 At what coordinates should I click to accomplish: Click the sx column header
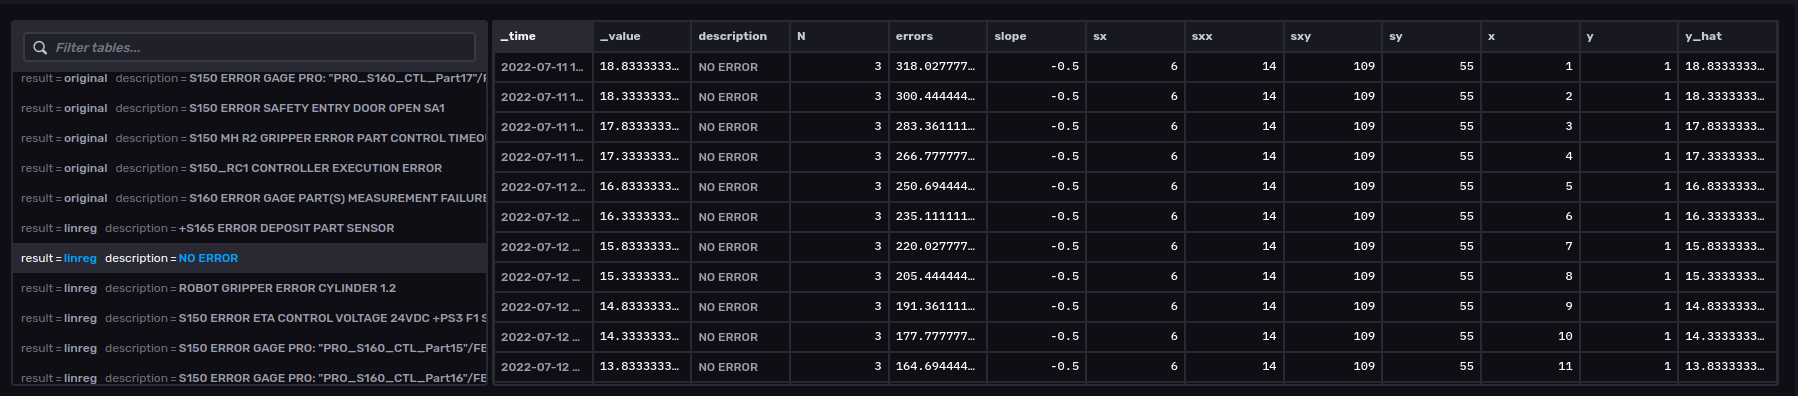click(x=1135, y=37)
